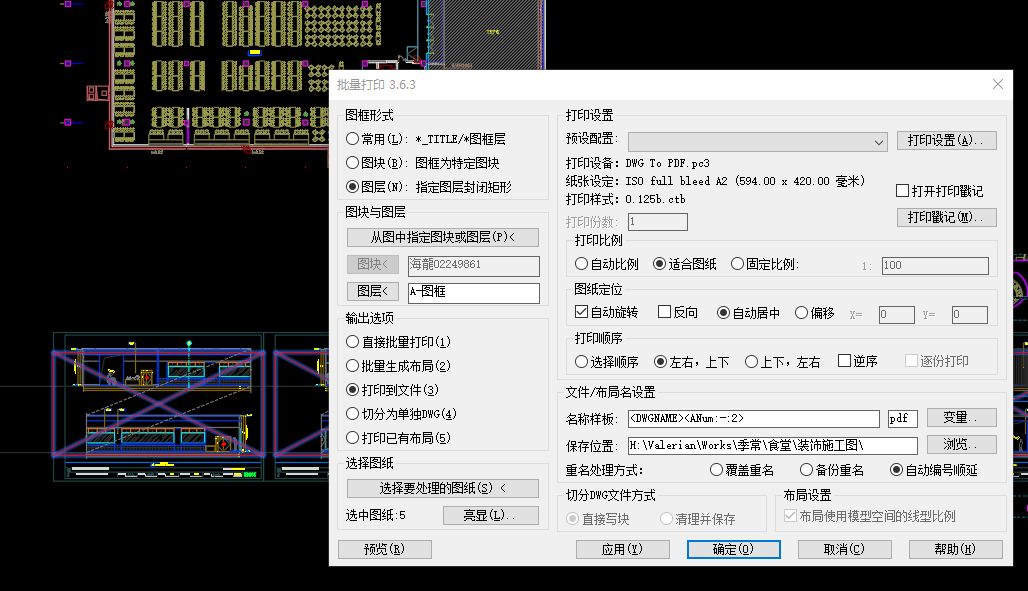Screen dimensions: 1028x591
Task: Close the 批量打印 dialog
Action: point(997,85)
